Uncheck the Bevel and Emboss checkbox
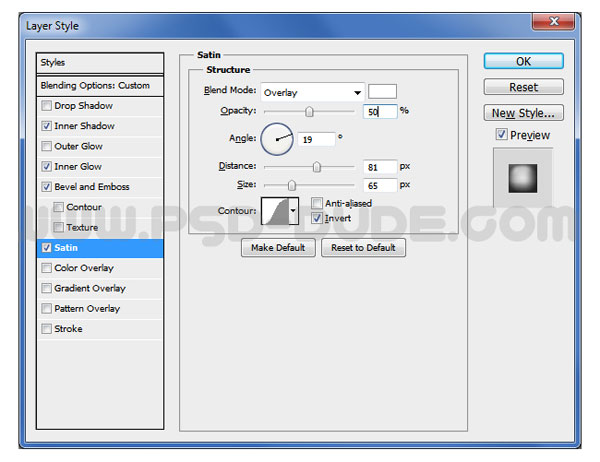 [x=46, y=186]
